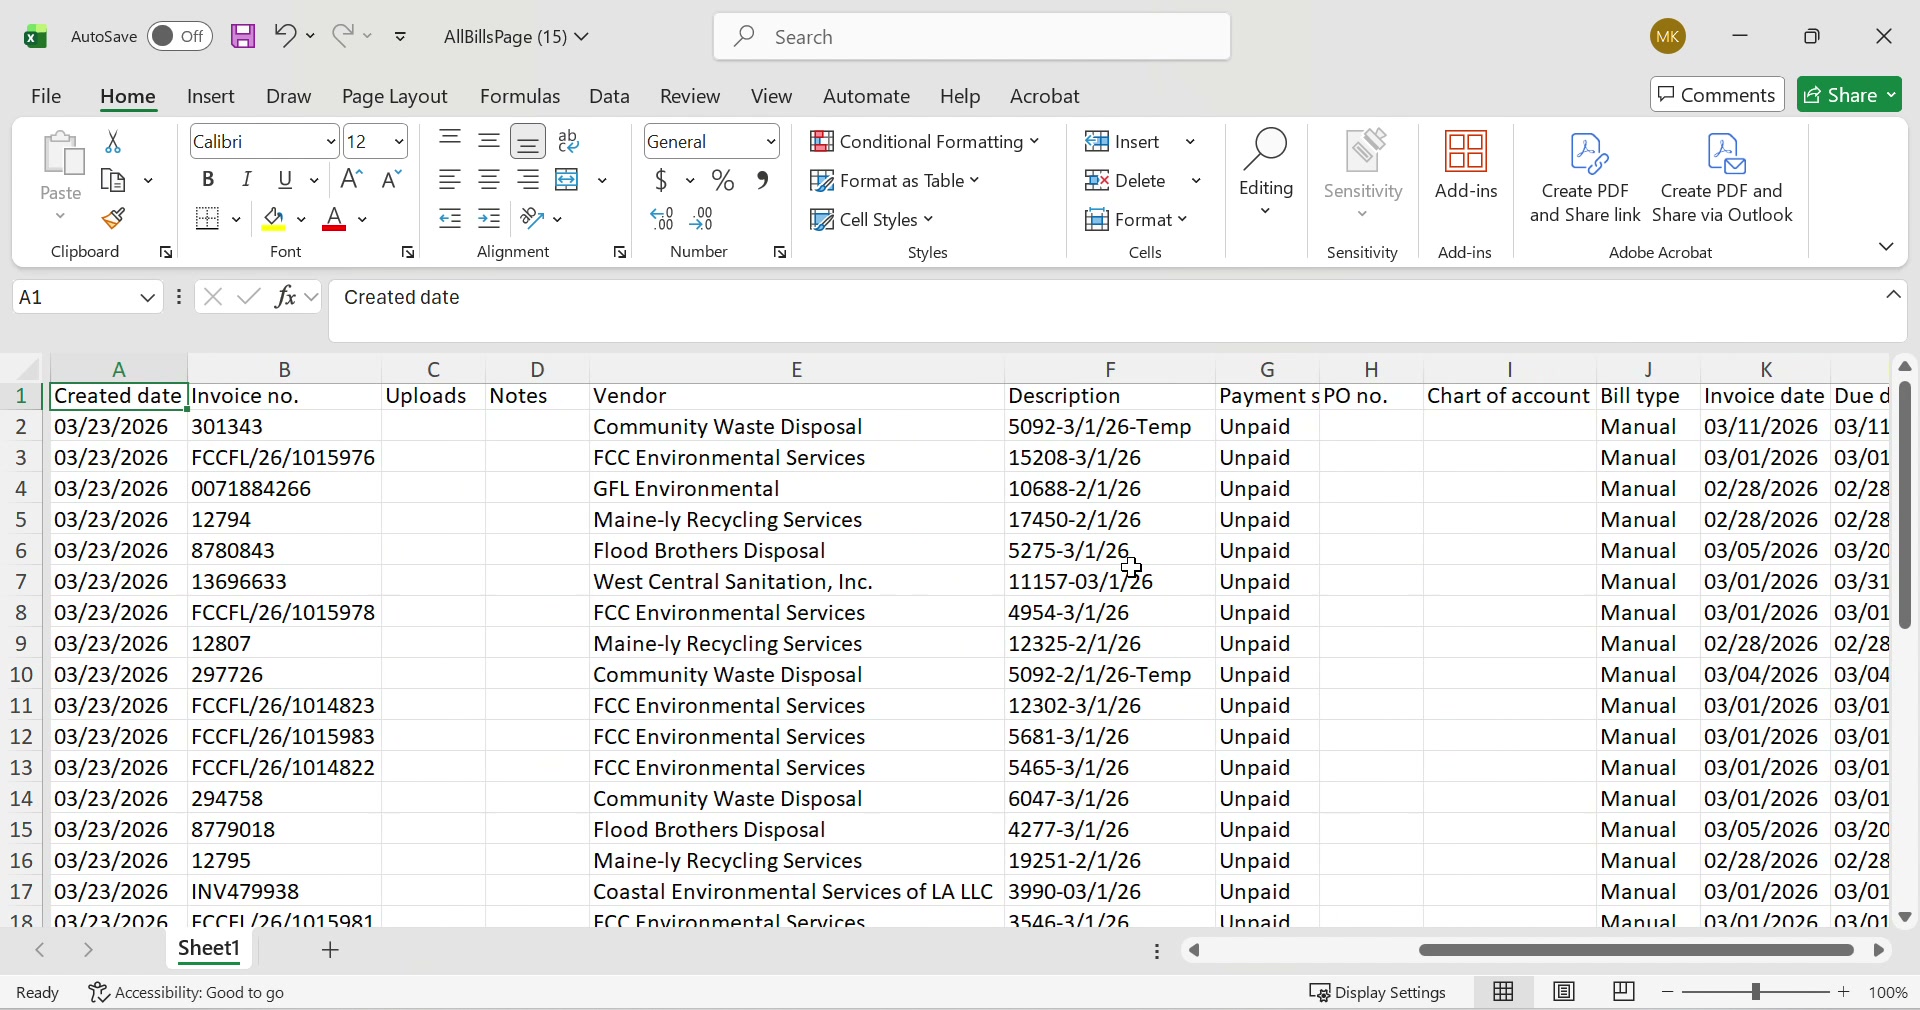
Task: Click the Format as Table icon
Action: [895, 180]
